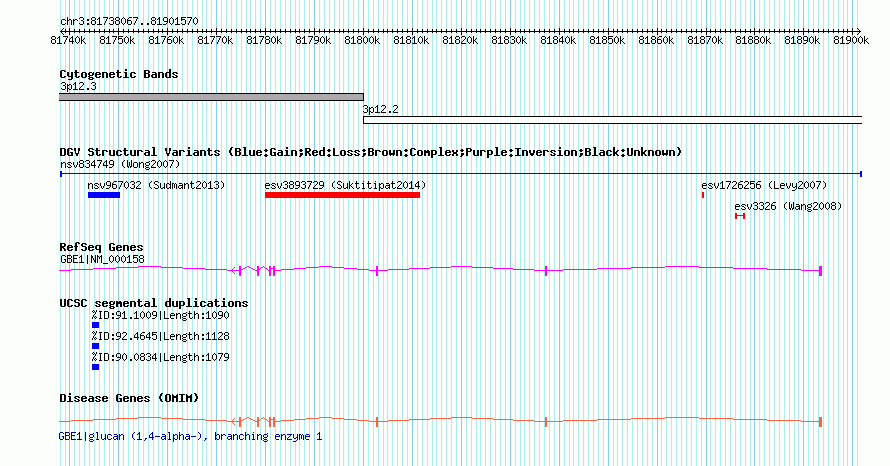This screenshot has width=890, height=466.
Task: Click the 81880k ruler position
Action: click(x=753, y=40)
